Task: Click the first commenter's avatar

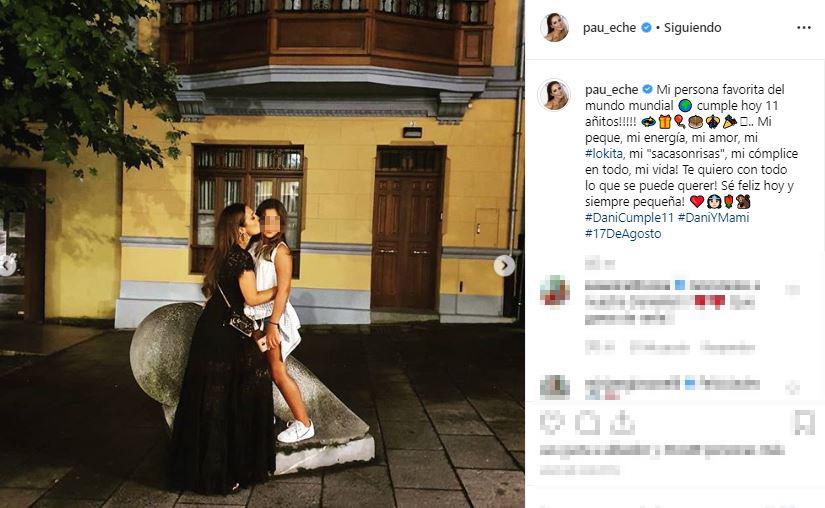Action: tap(555, 291)
